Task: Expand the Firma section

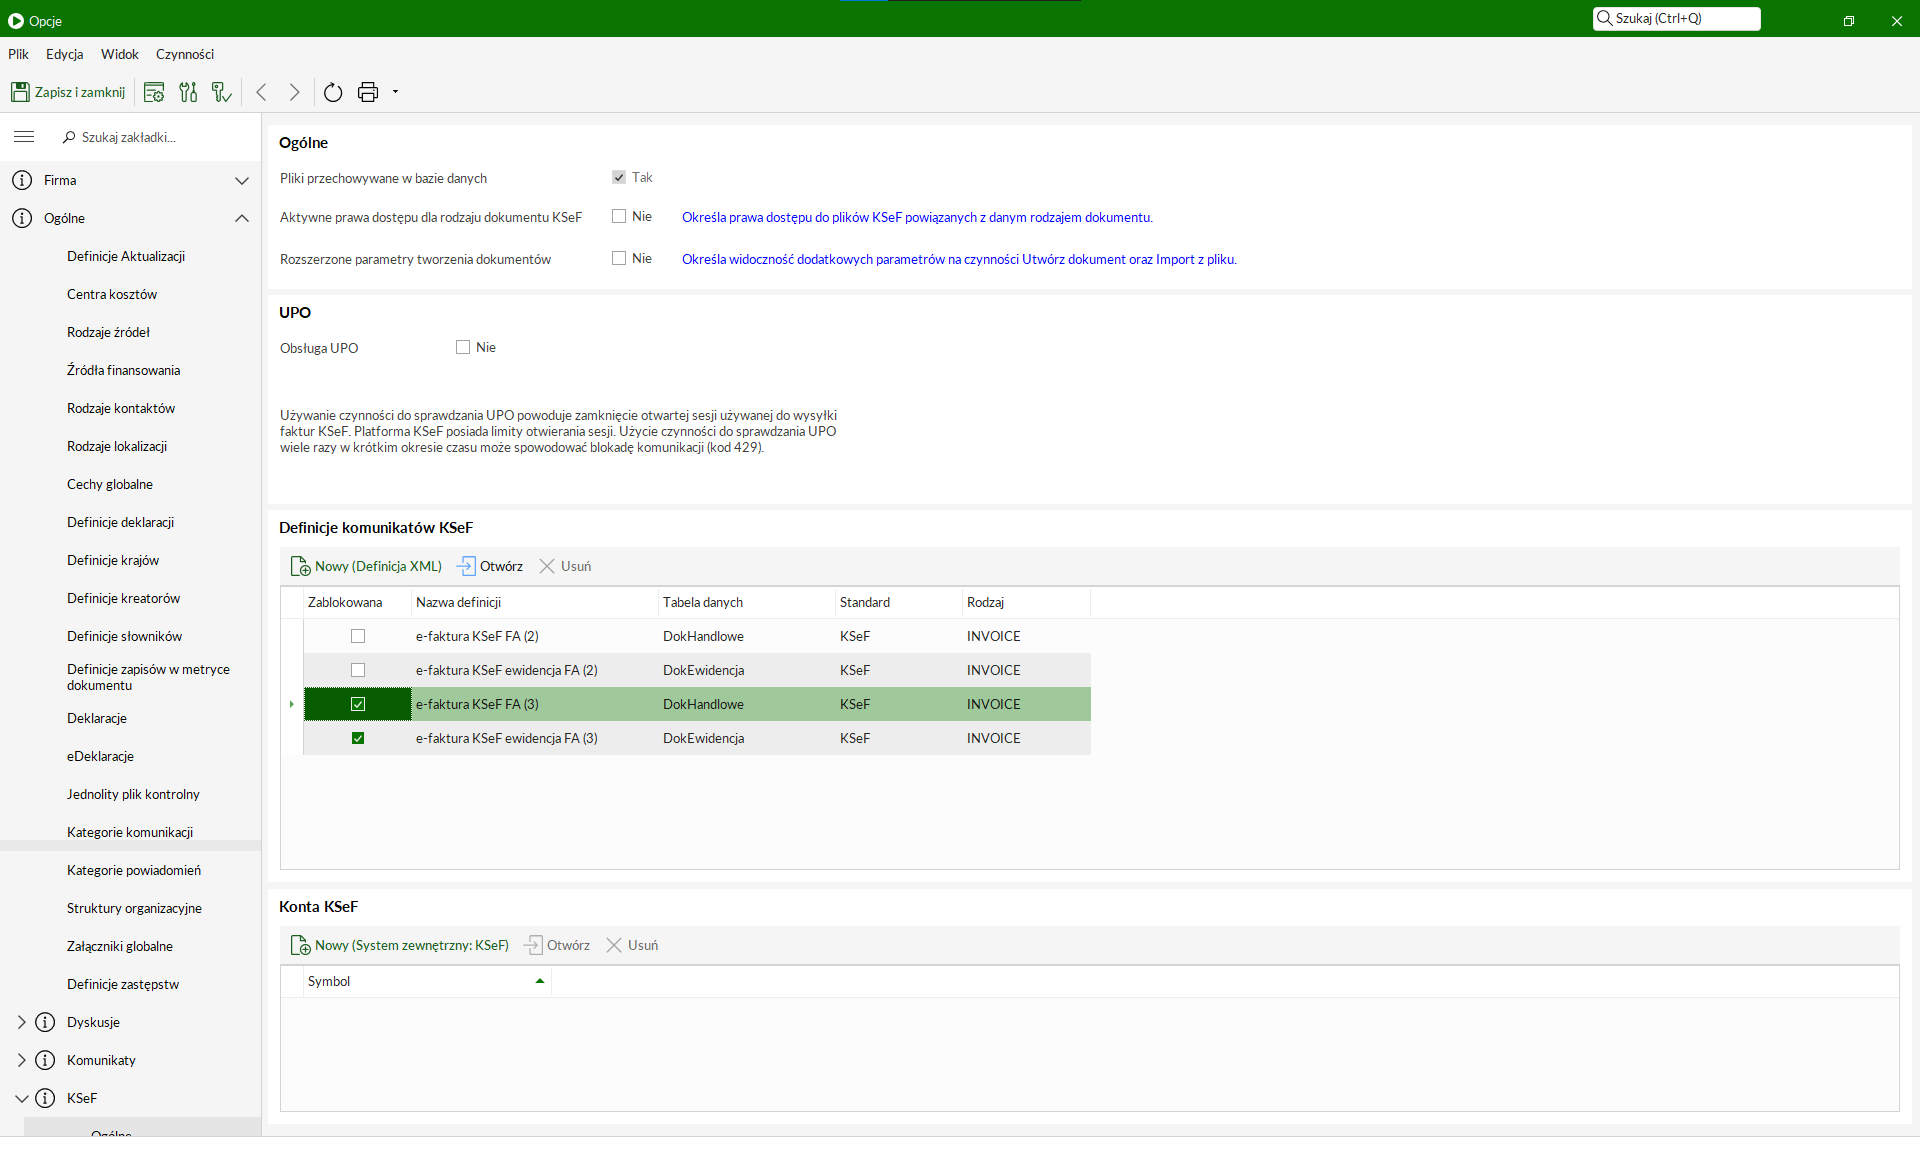Action: point(241,180)
